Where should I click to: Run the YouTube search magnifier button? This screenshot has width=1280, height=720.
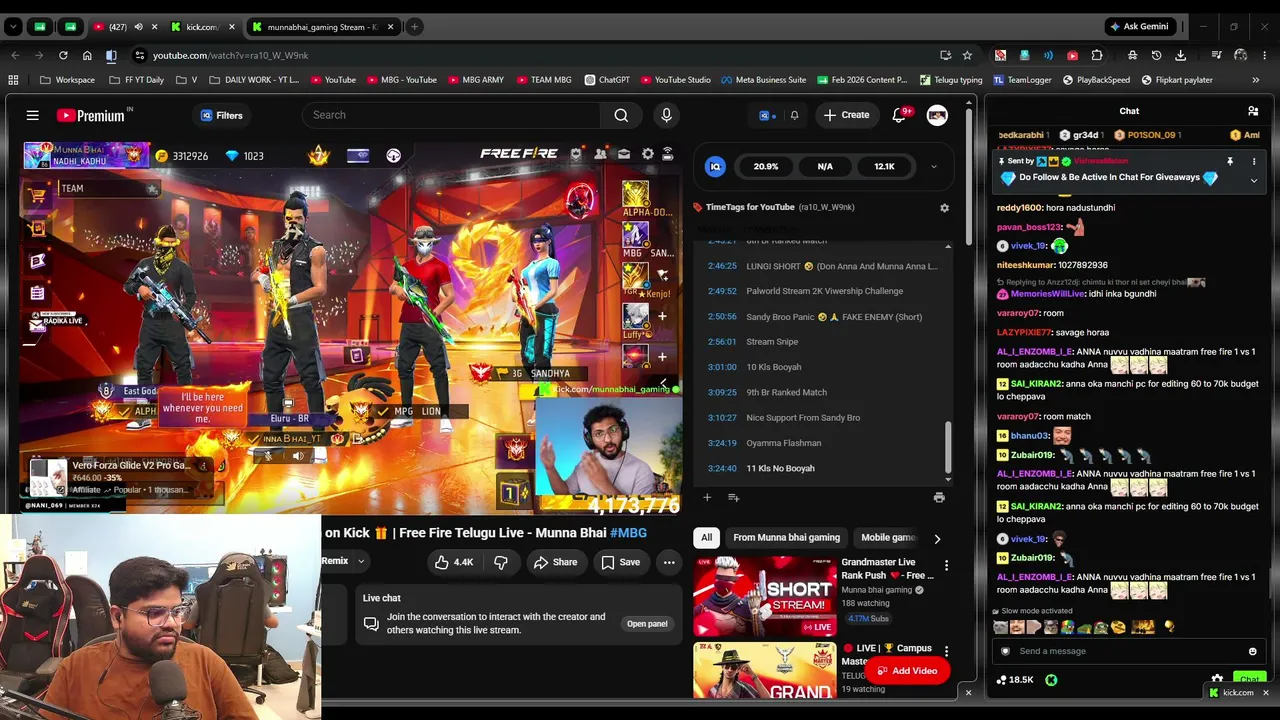[621, 115]
